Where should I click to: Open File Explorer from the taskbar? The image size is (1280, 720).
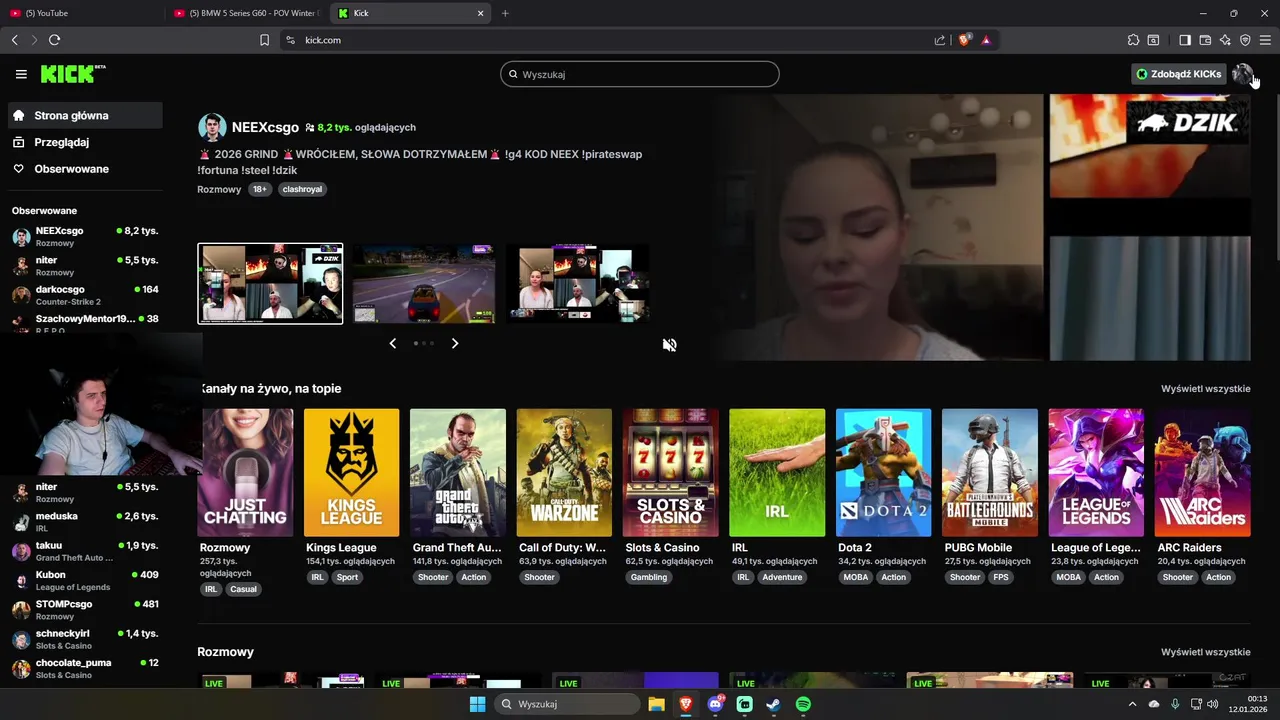[x=656, y=704]
